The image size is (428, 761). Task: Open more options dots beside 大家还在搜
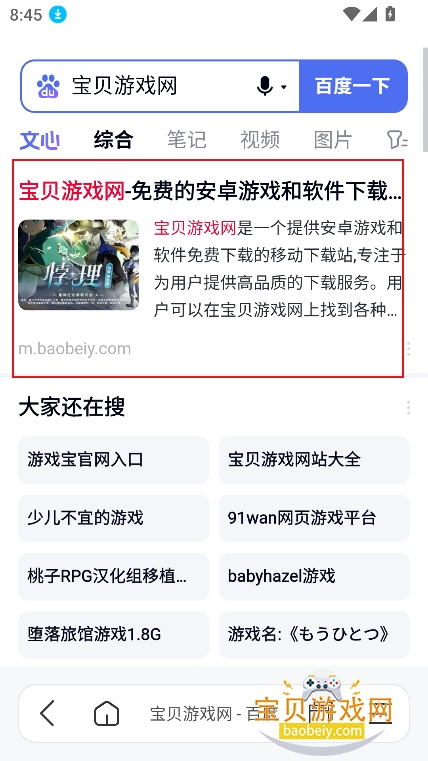coord(409,408)
